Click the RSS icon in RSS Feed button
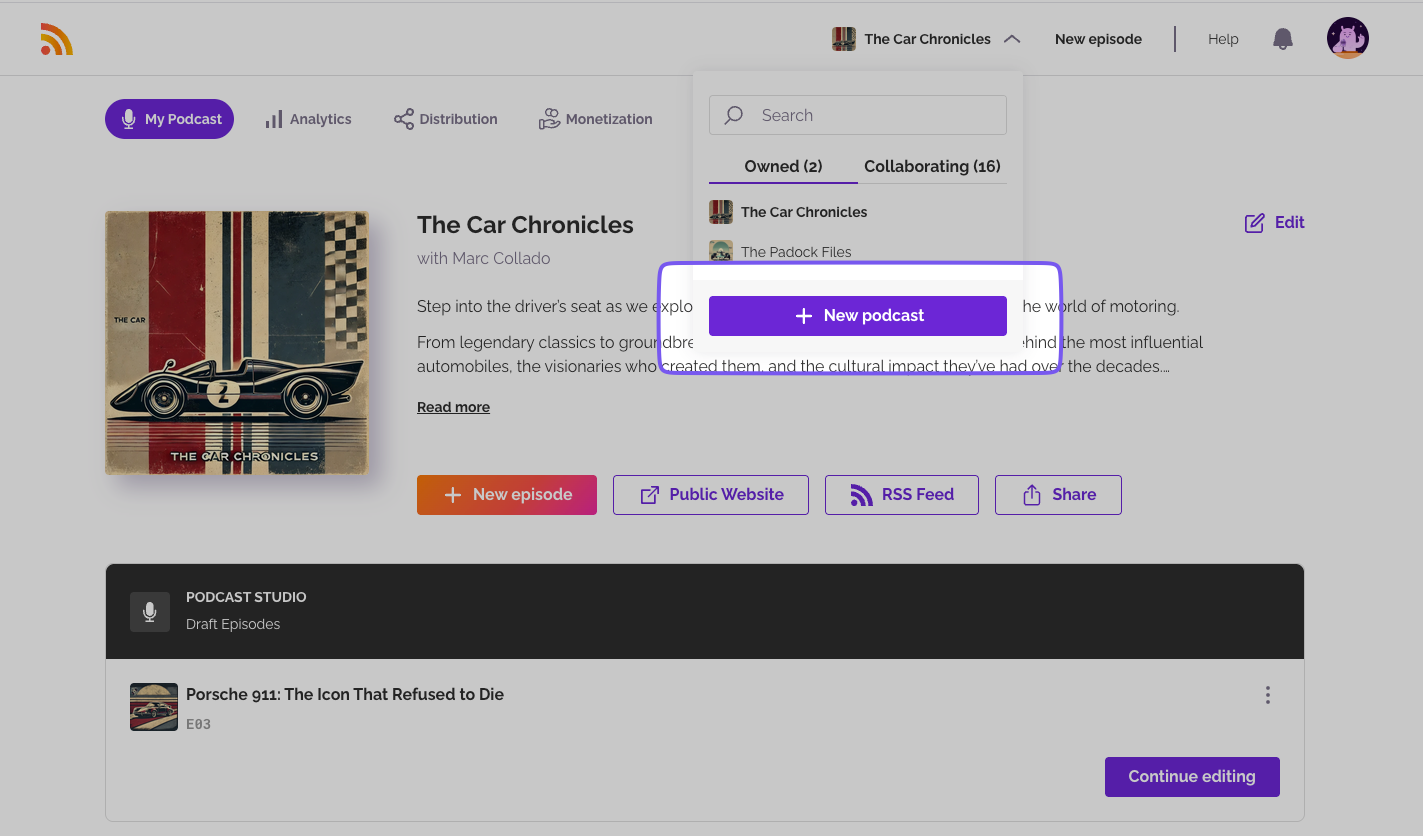The height and width of the screenshot is (836, 1423). 861,495
